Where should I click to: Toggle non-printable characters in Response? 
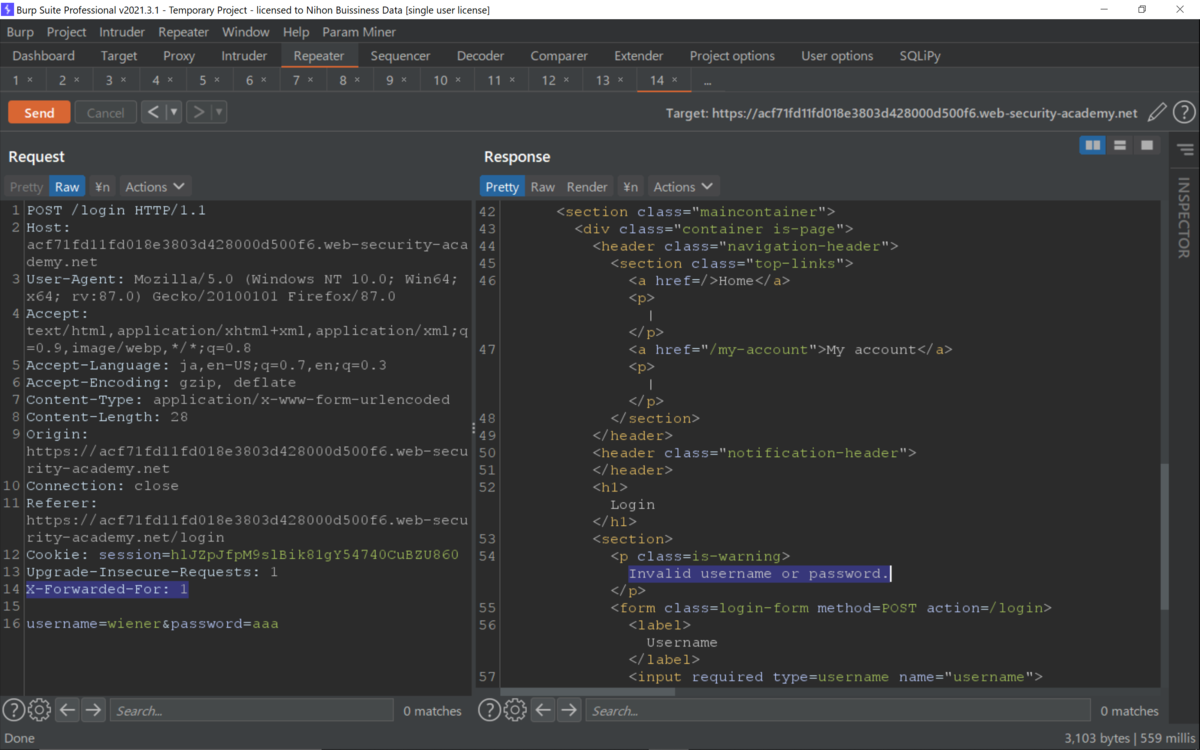coord(630,187)
